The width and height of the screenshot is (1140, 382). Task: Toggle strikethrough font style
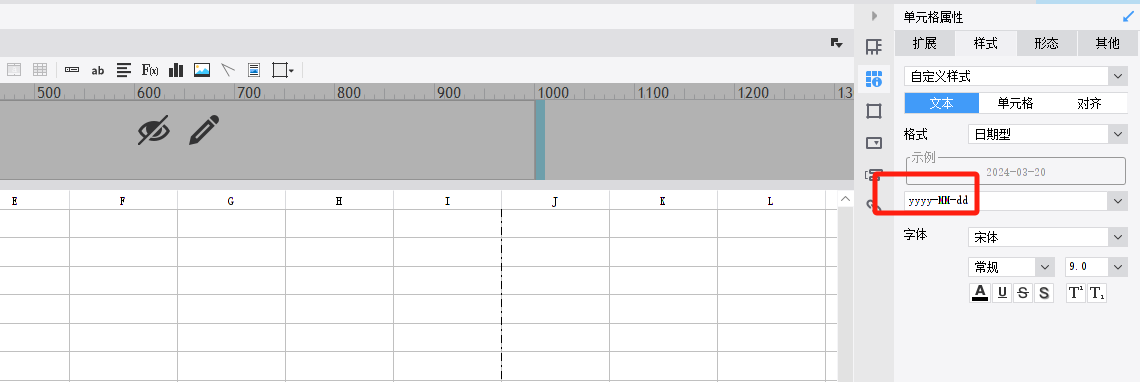pos(1023,293)
